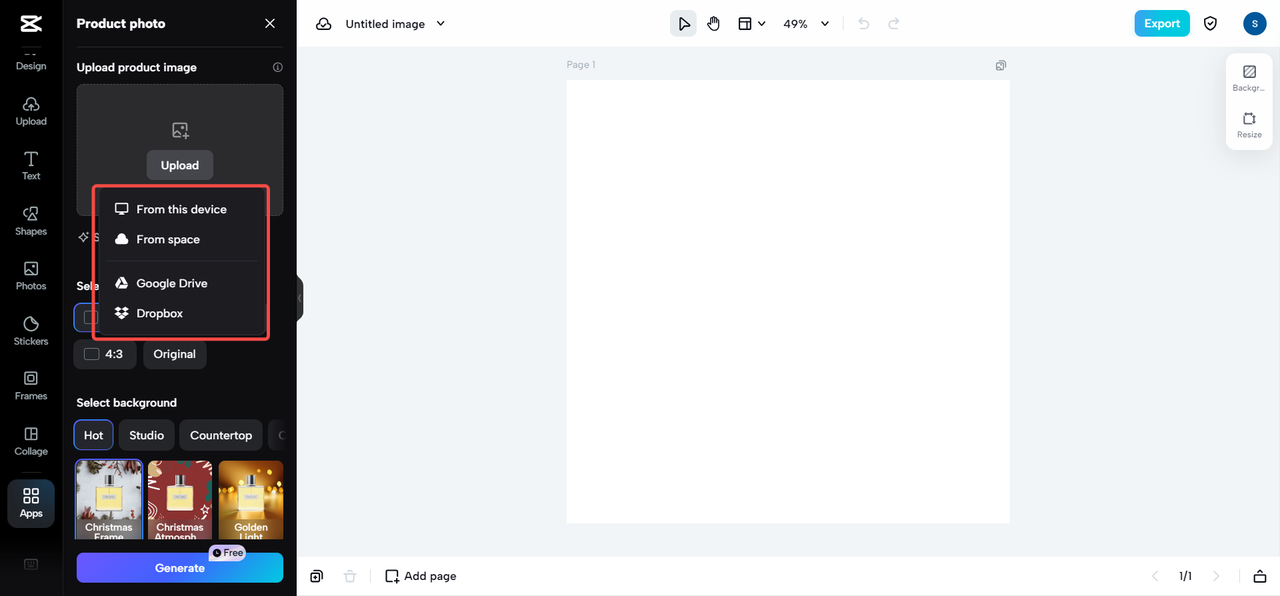Select Dropbox upload source
The width and height of the screenshot is (1280, 596).
[181, 313]
